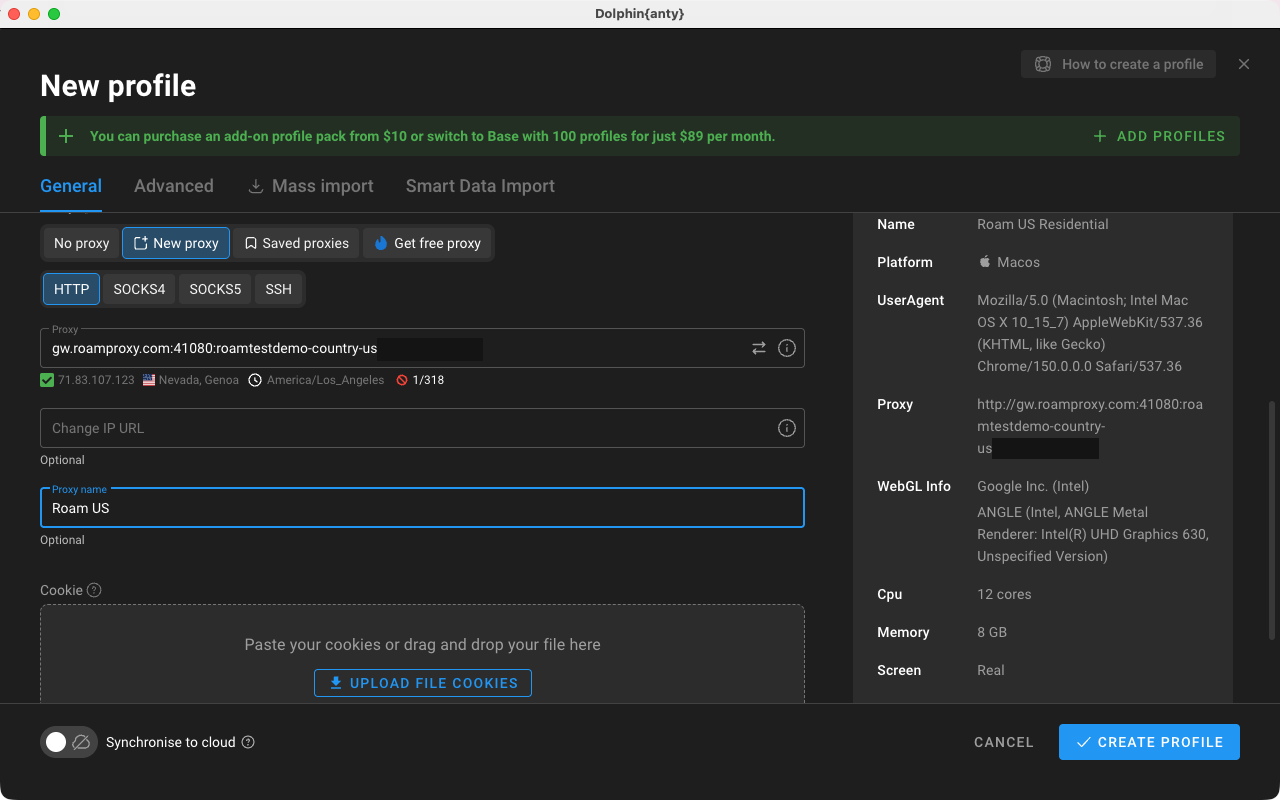Switch to the General tab
This screenshot has height=800, width=1280.
pos(71,186)
